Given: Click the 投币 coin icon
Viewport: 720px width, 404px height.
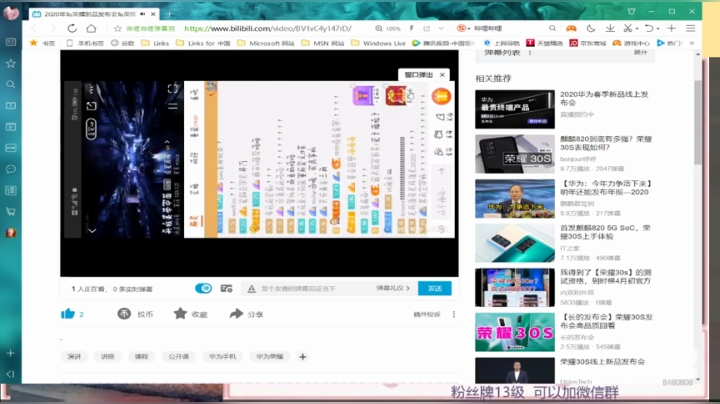Looking at the screenshot, I should (124, 314).
